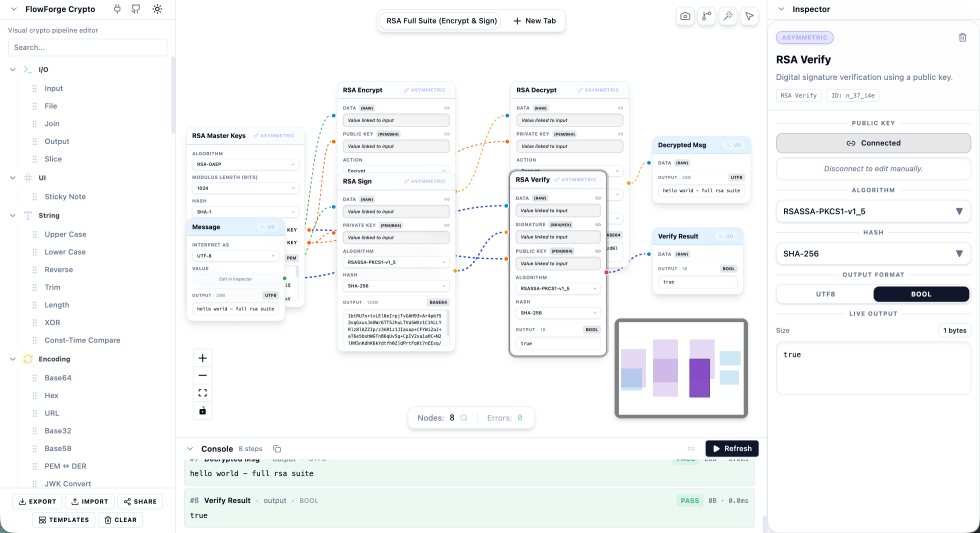Select Const-Time Compare in String list
The width and height of the screenshot is (980, 533).
(82, 340)
